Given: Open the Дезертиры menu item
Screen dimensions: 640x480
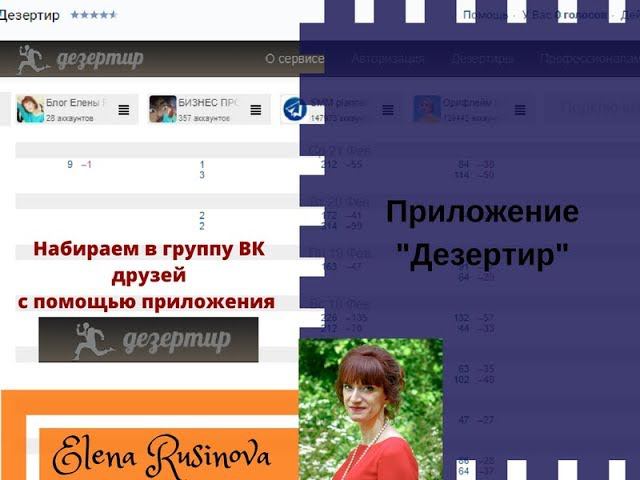Looking at the screenshot, I should coord(482,59).
